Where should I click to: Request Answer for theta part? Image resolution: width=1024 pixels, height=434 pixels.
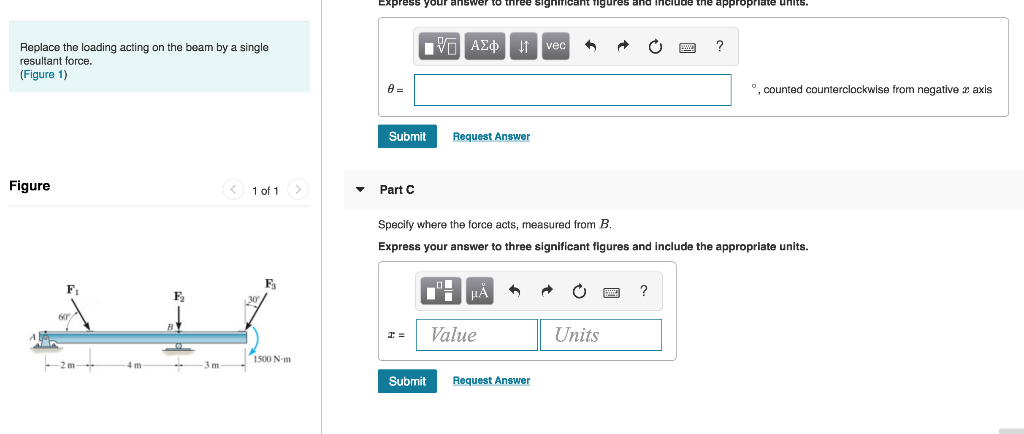tap(491, 136)
